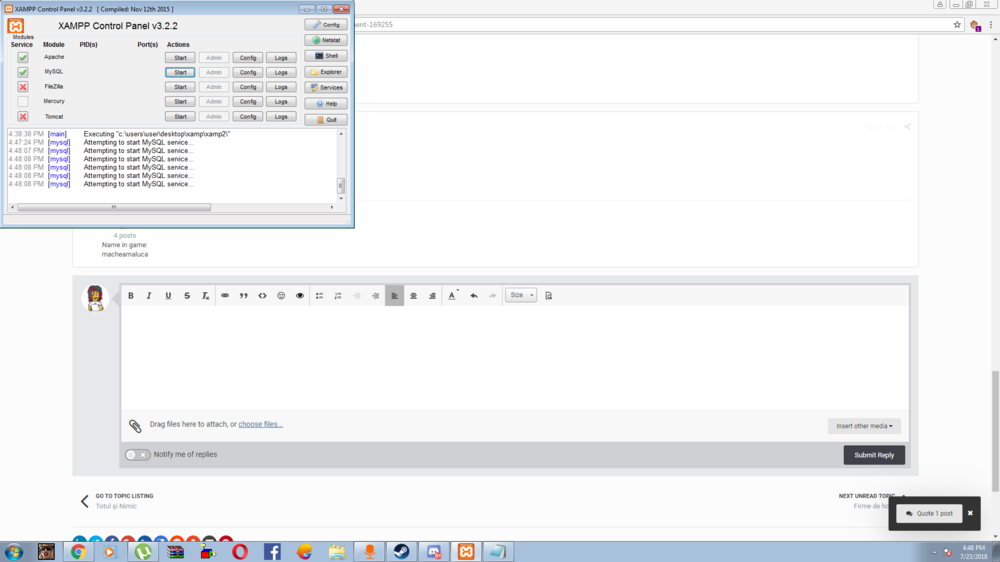This screenshot has width=1000, height=562.
Task: Click the XAMPP log horizontal scrollbar
Action: pos(114,207)
